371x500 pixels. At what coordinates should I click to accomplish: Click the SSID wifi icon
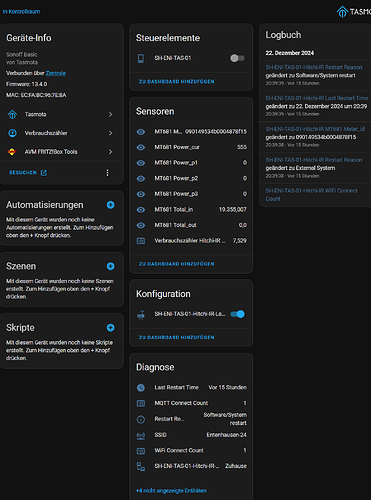click(141, 435)
